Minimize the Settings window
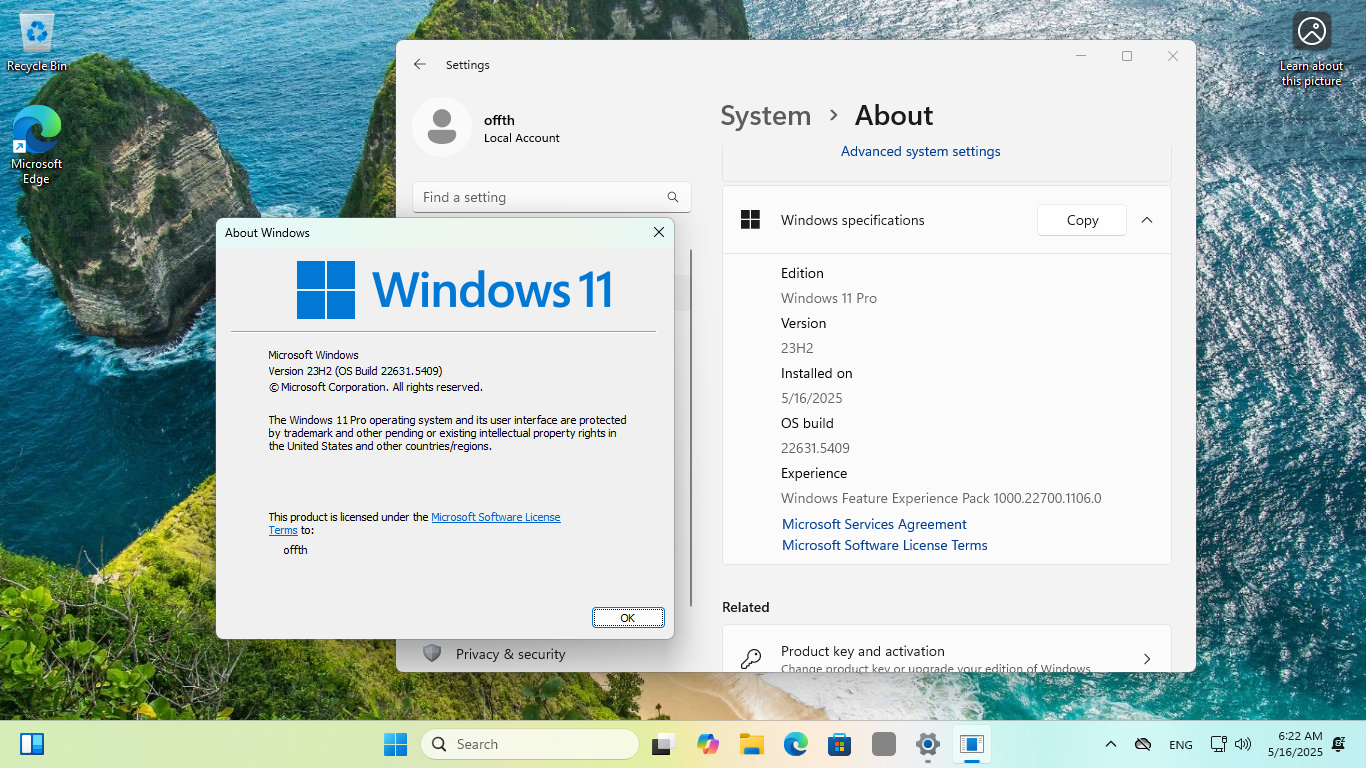 pos(1081,56)
